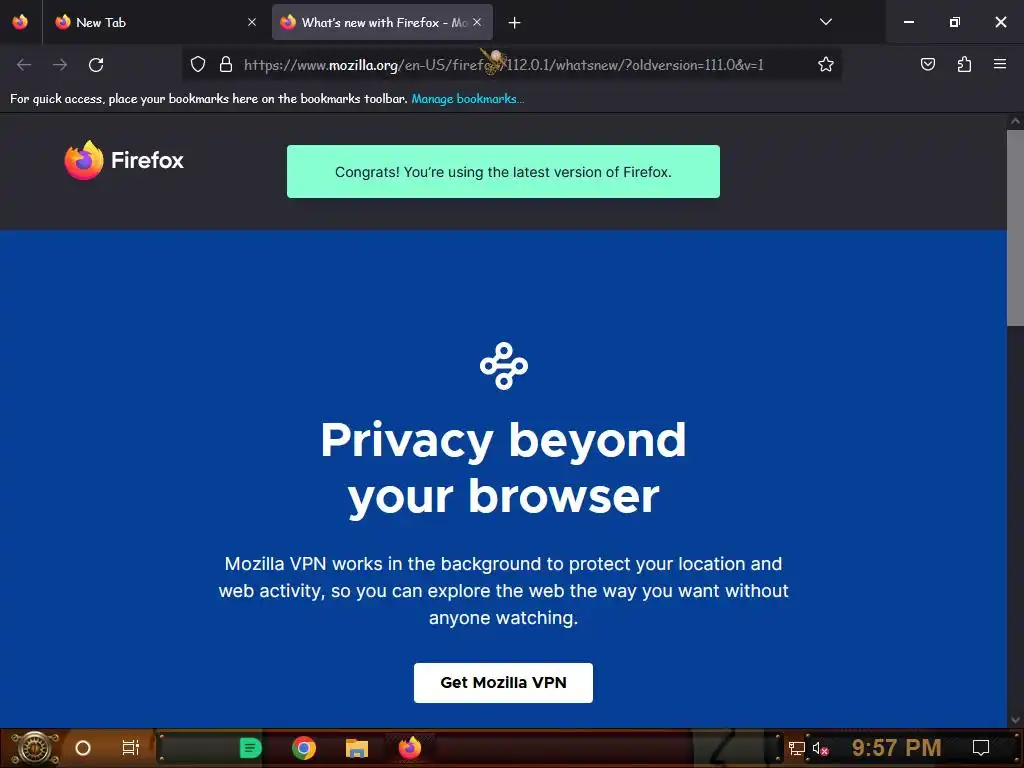Image resolution: width=1024 pixels, height=768 pixels.
Task: Open the Manage bookmarks link
Action: tap(468, 99)
